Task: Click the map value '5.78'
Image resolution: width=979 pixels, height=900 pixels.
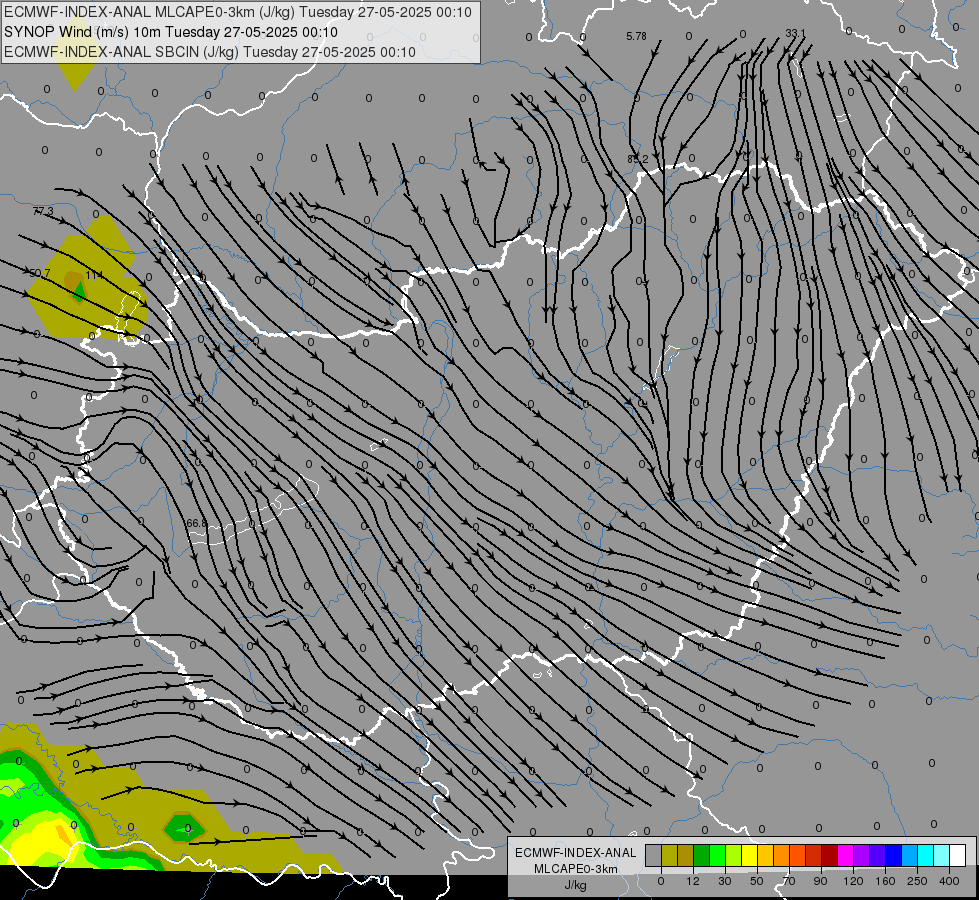Action: coord(636,37)
